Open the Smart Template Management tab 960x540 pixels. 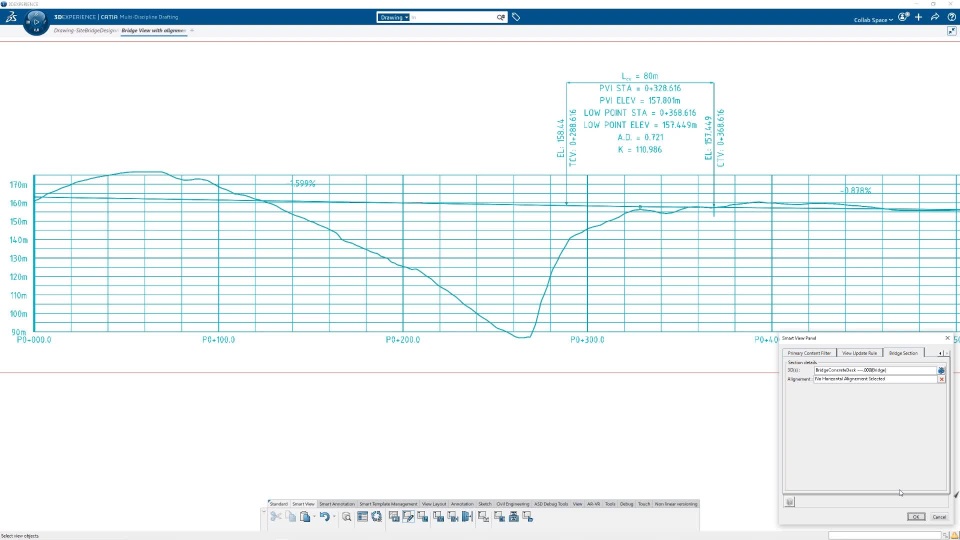[388, 504]
